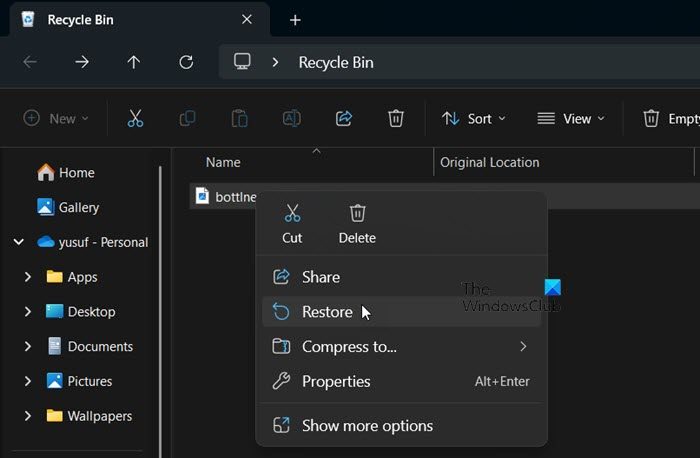Click Delete trash icon in context menu

click(x=357, y=223)
